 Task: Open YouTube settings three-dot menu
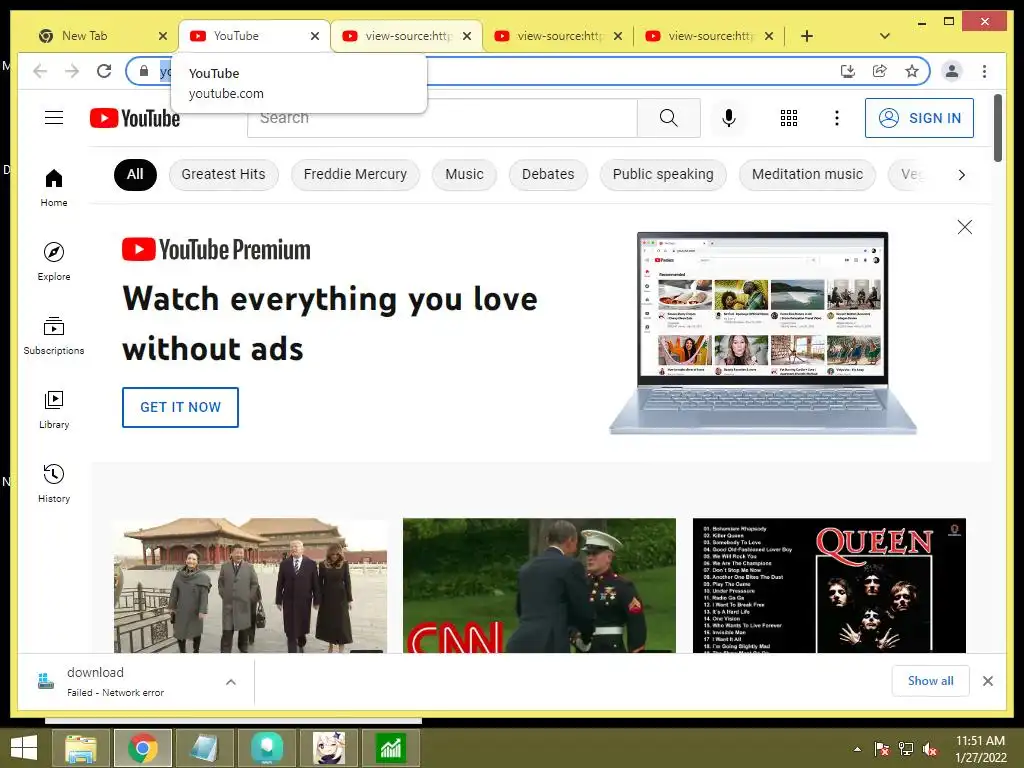(837, 118)
